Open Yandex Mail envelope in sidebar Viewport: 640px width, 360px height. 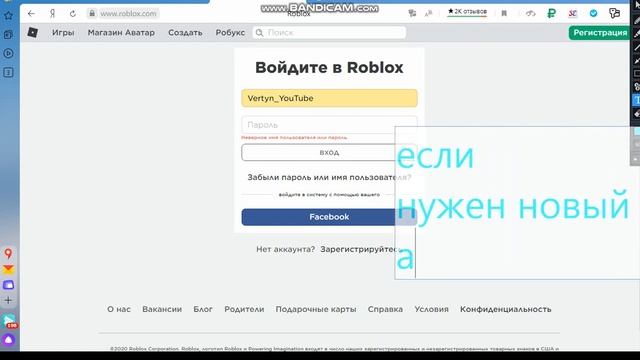pos(8,269)
